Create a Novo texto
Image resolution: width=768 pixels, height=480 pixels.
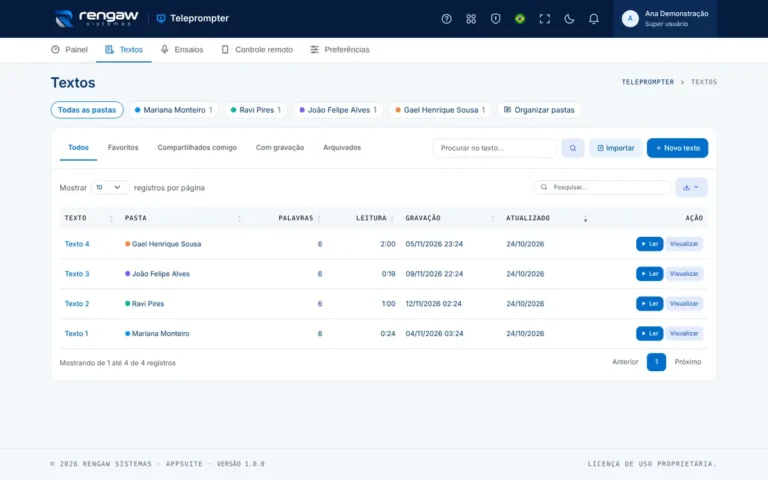[x=677, y=148]
